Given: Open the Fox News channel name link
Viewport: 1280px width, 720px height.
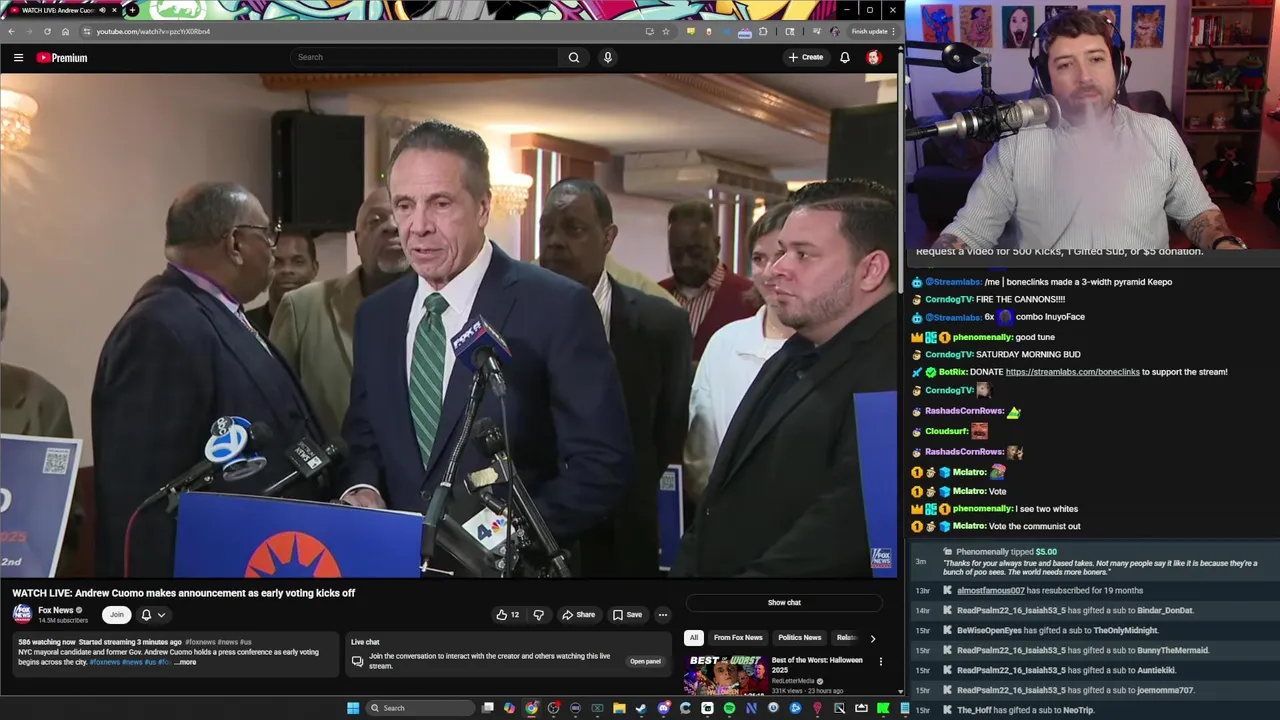Looking at the screenshot, I should [55, 610].
